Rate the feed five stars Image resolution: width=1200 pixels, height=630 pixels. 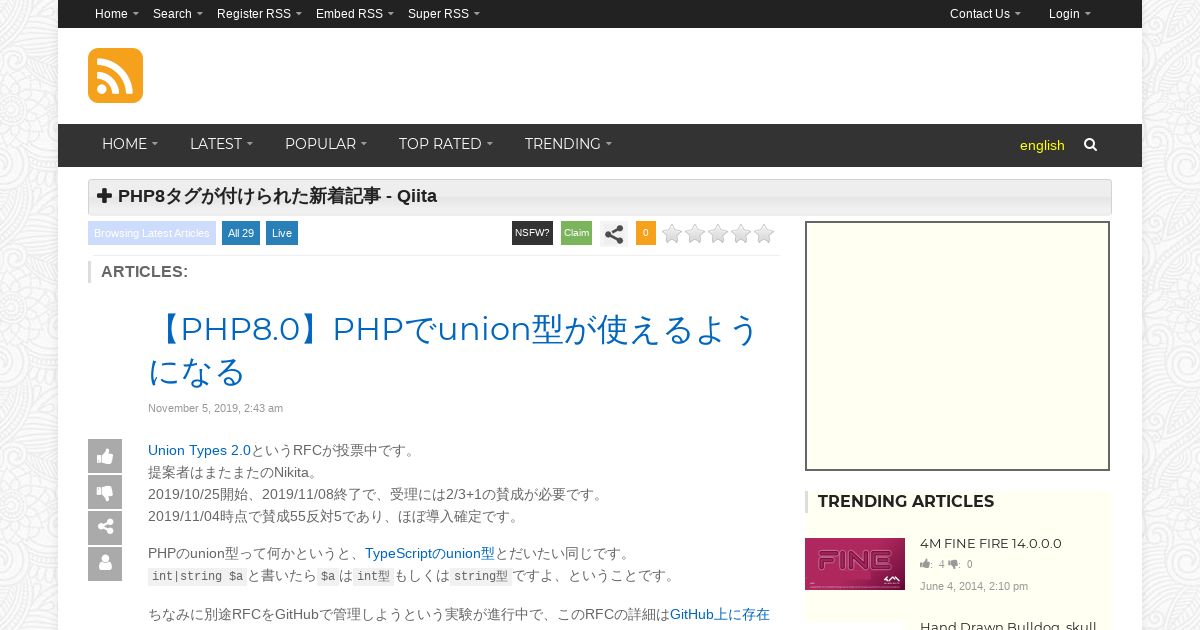(x=764, y=234)
